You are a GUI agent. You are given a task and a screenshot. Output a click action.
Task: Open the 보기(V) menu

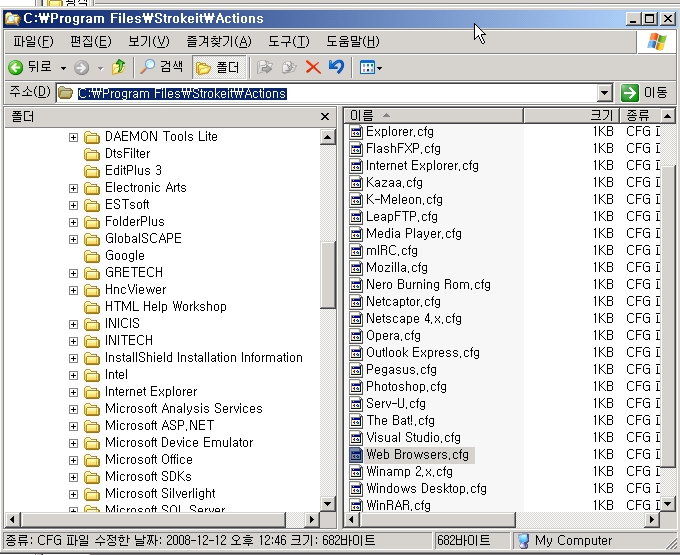(x=148, y=42)
